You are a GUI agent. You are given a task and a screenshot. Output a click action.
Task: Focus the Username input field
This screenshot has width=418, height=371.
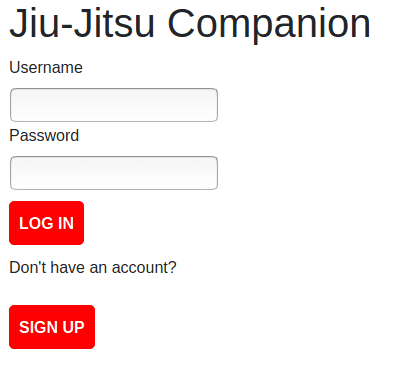click(x=114, y=105)
